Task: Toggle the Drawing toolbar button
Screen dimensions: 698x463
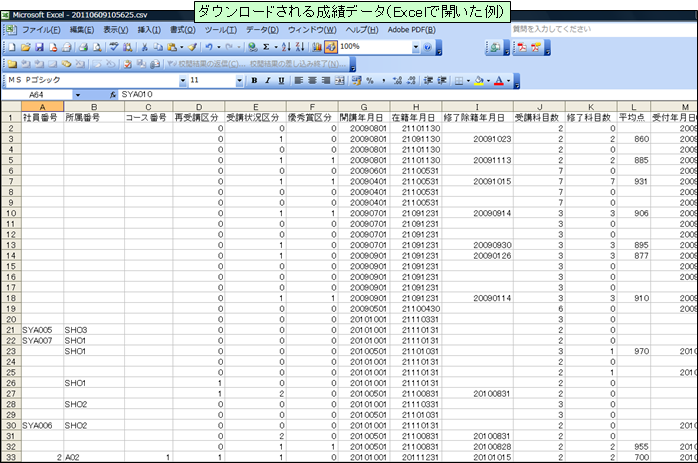Action: (x=331, y=47)
